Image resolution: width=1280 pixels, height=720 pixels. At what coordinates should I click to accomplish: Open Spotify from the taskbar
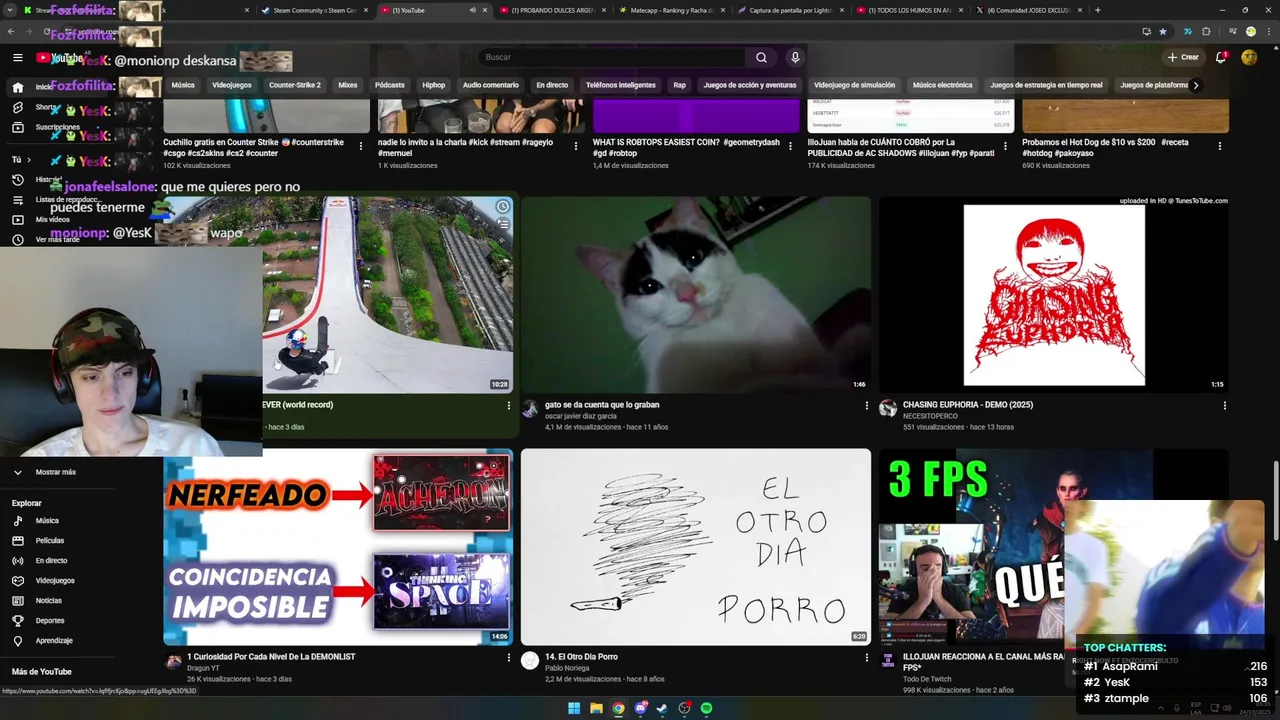[706, 708]
